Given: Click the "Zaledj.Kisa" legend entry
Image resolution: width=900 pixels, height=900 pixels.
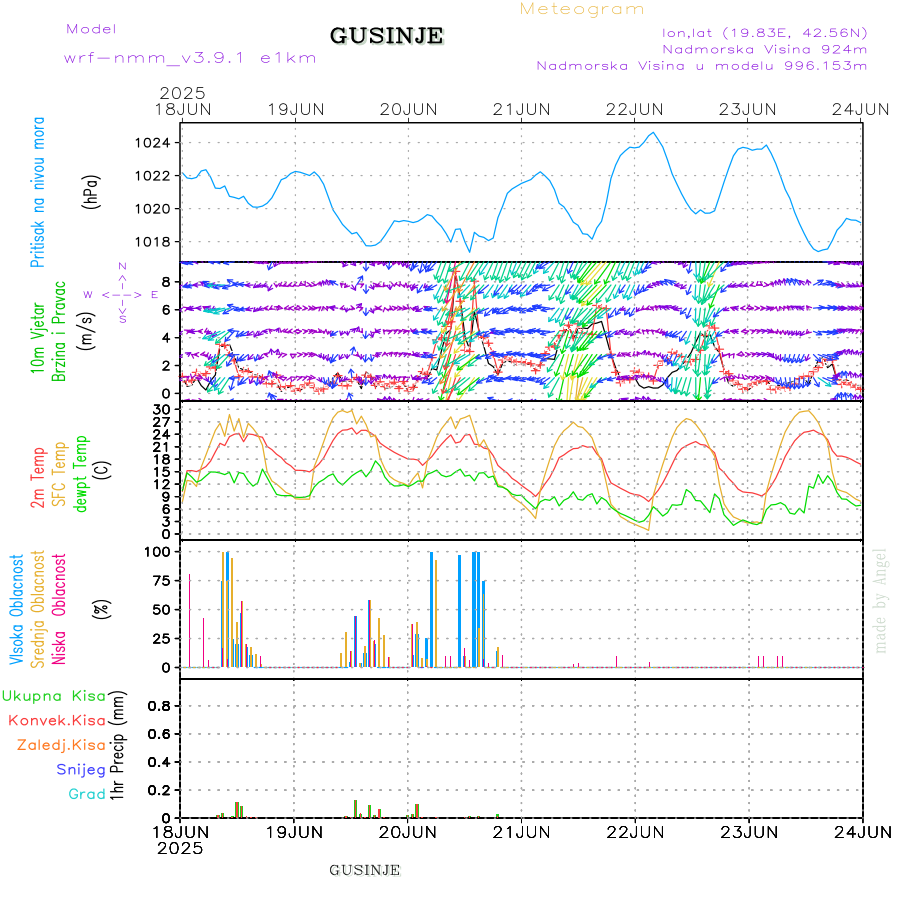Looking at the screenshot, I should (x=61, y=745).
